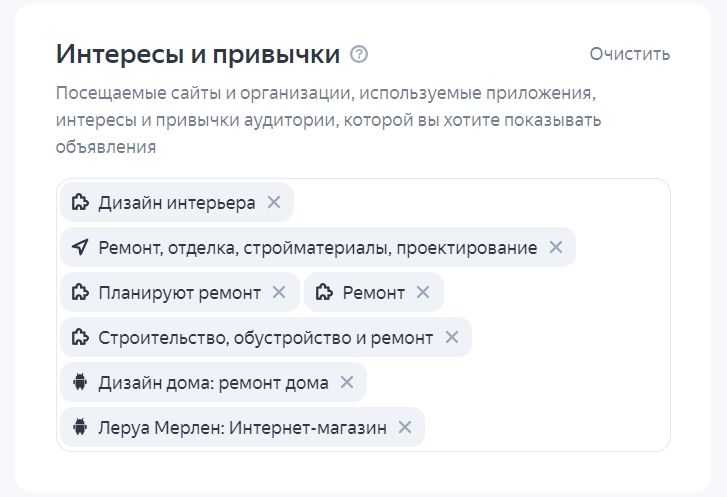Open the help icon beside Интересы и привычки

359,54
